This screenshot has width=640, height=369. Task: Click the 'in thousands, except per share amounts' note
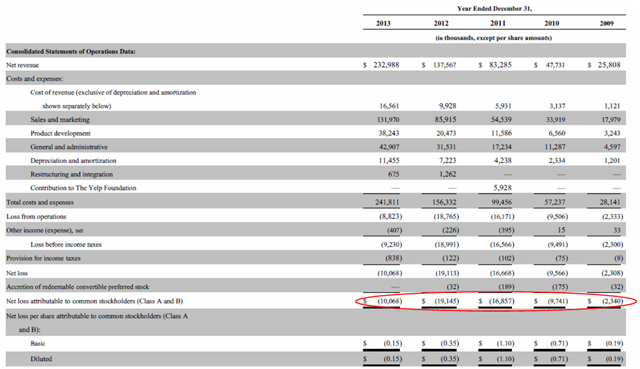tap(493, 38)
